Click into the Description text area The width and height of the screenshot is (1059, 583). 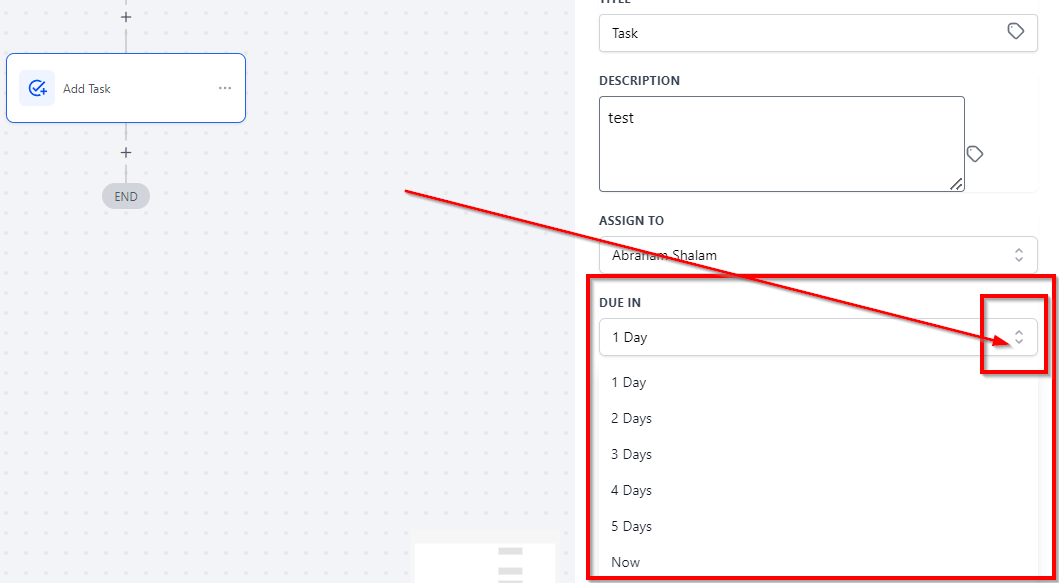[780, 143]
